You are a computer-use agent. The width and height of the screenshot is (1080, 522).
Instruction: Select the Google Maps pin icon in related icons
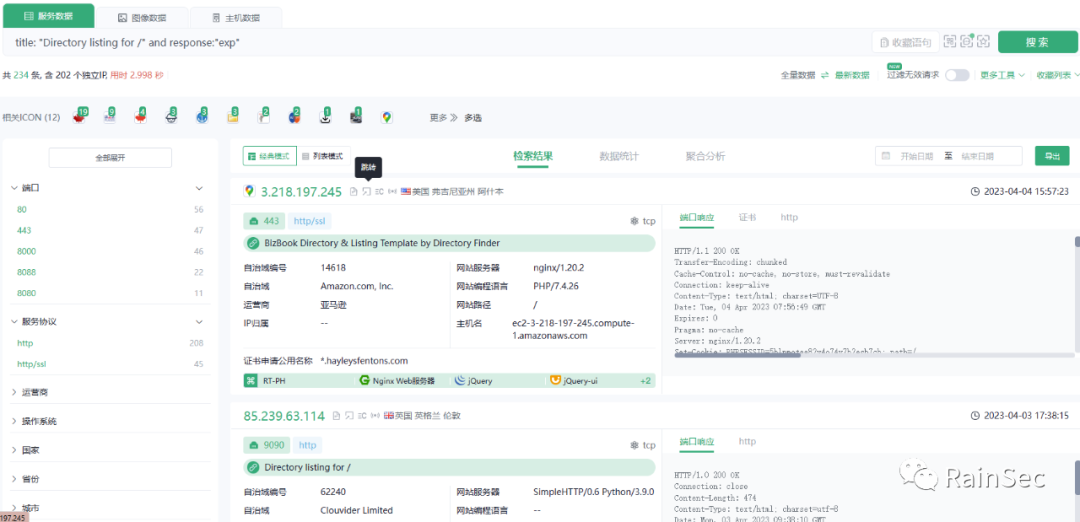point(387,118)
